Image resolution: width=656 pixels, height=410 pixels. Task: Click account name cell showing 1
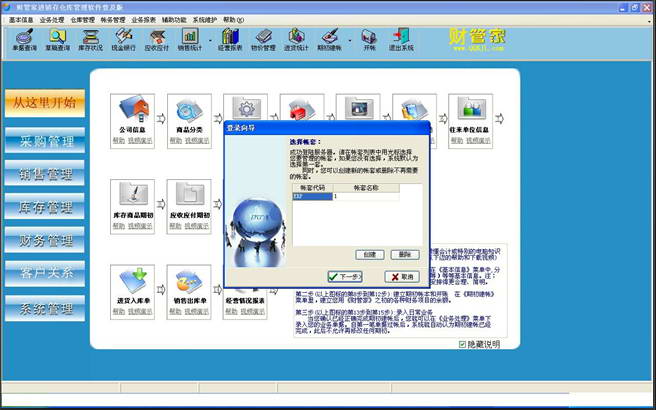pos(366,196)
